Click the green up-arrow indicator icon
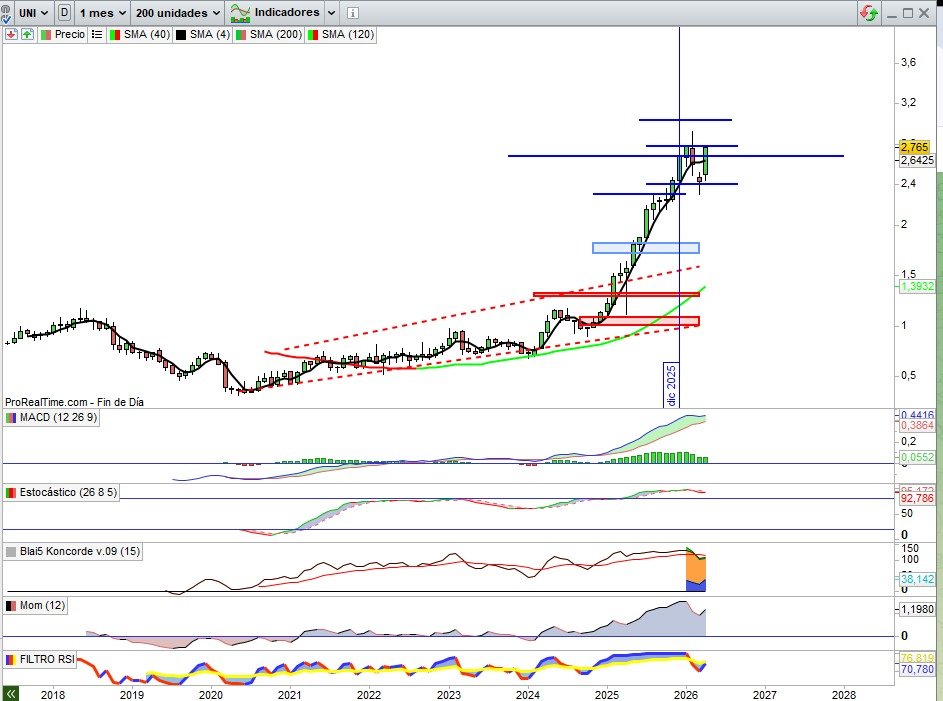943x701 pixels. click(27, 34)
